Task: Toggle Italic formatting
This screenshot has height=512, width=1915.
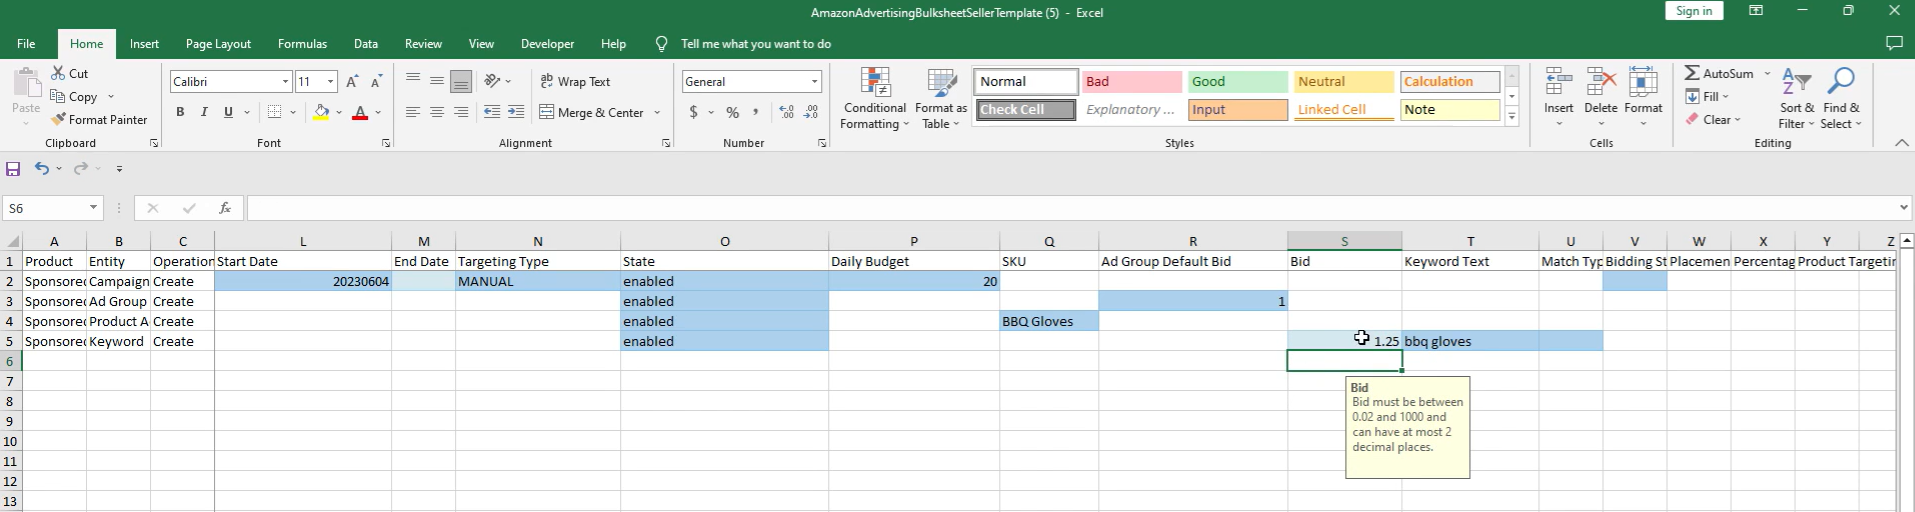Action: pyautogui.click(x=204, y=112)
